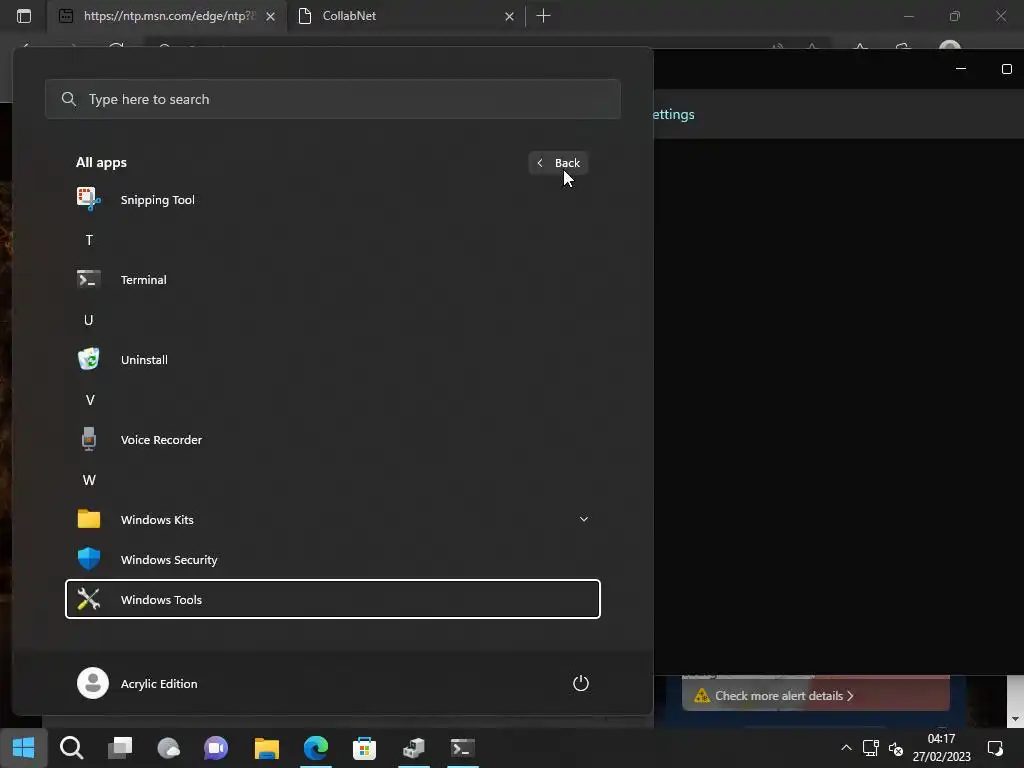
Task: Open the running installer app icon on taskbar
Action: (413, 748)
